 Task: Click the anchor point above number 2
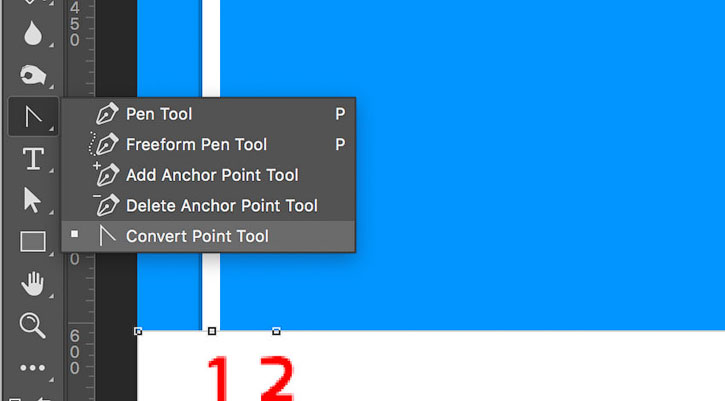pos(276,331)
